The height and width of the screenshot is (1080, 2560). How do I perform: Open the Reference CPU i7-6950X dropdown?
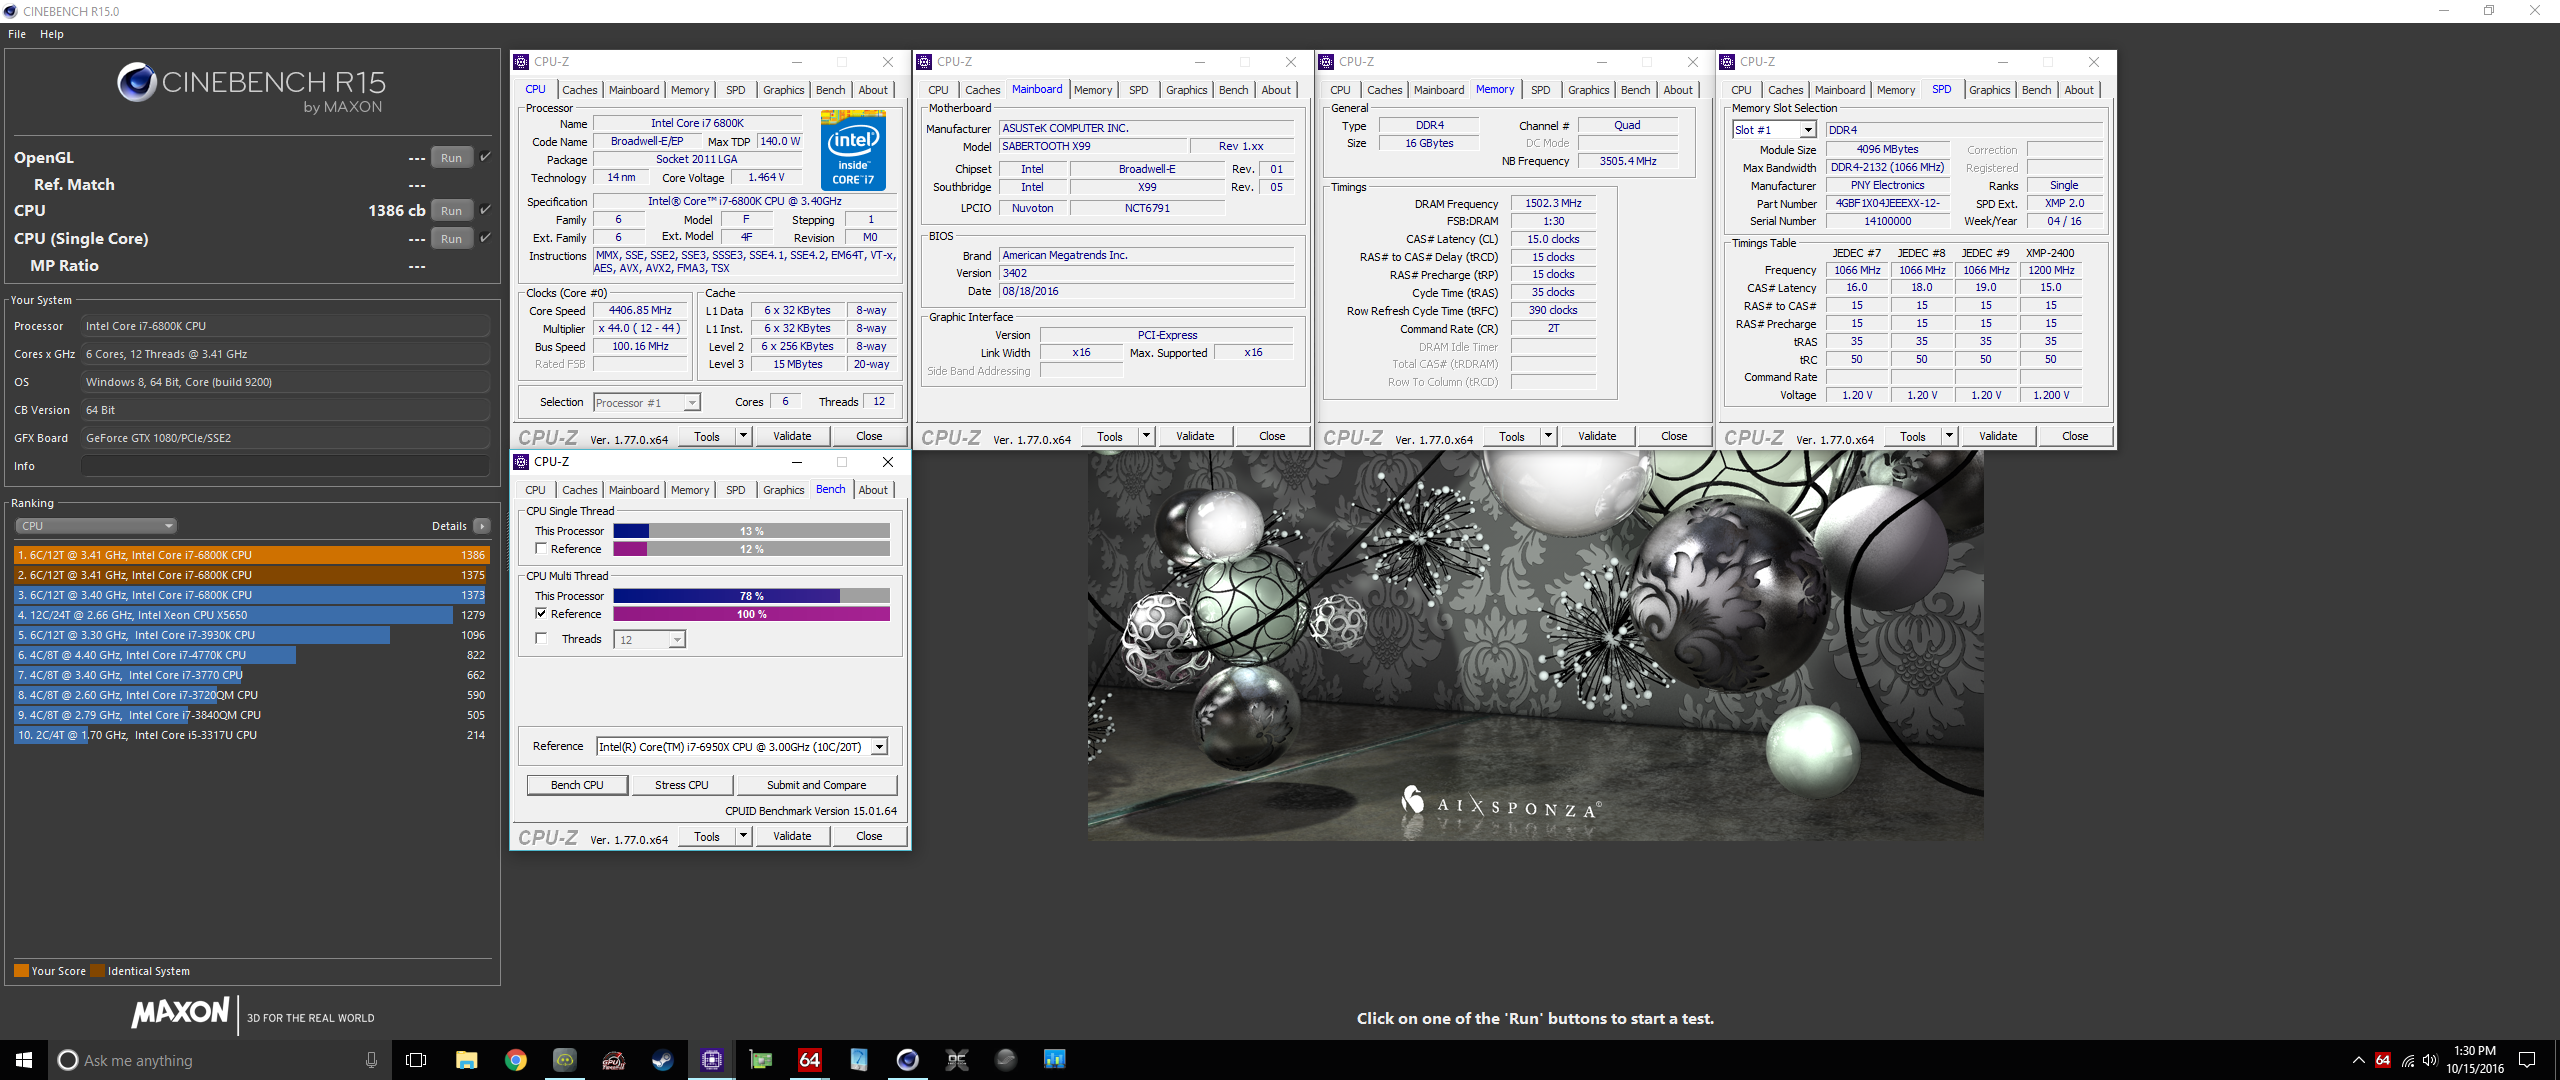(x=742, y=747)
